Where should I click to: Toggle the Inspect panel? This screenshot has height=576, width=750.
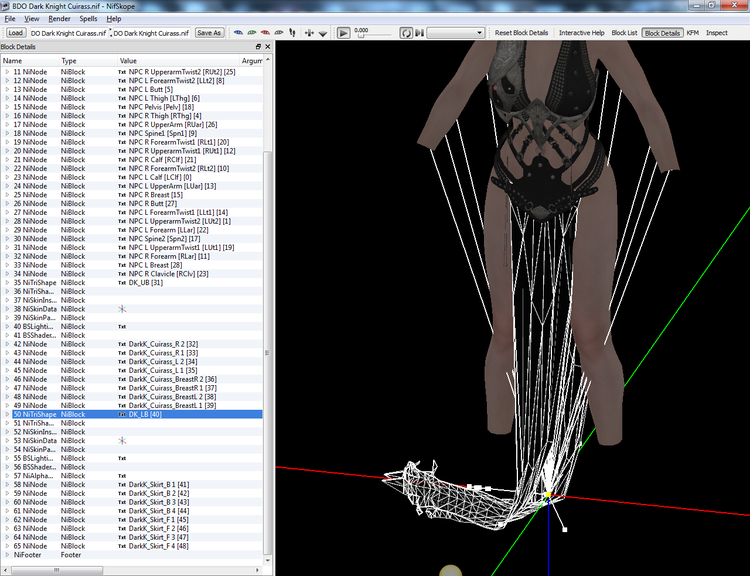(717, 33)
